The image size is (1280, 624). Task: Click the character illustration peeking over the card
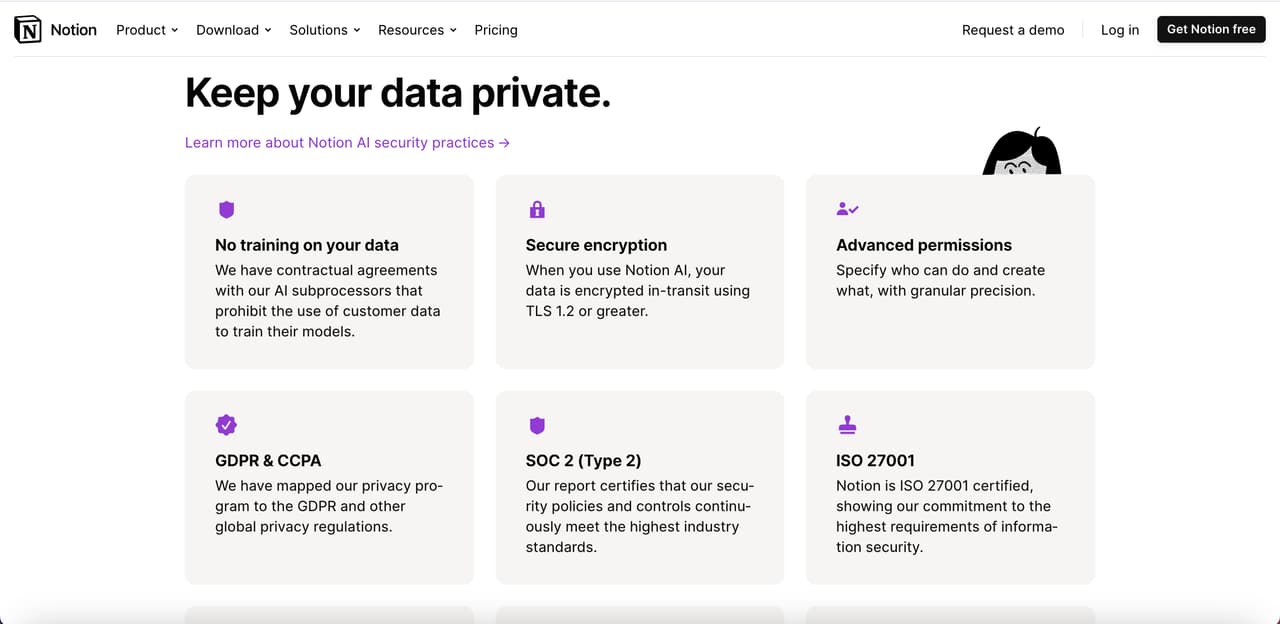click(1021, 152)
